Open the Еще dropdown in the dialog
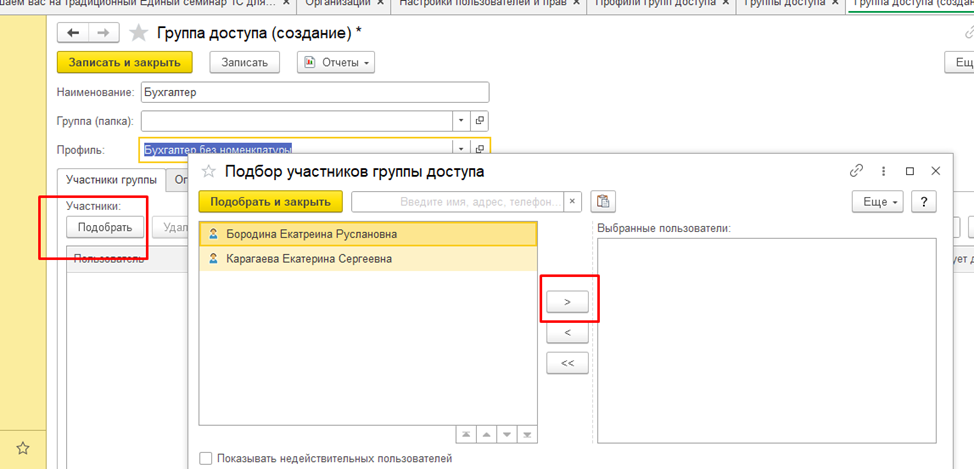This screenshot has height=469, width=974. [x=877, y=202]
